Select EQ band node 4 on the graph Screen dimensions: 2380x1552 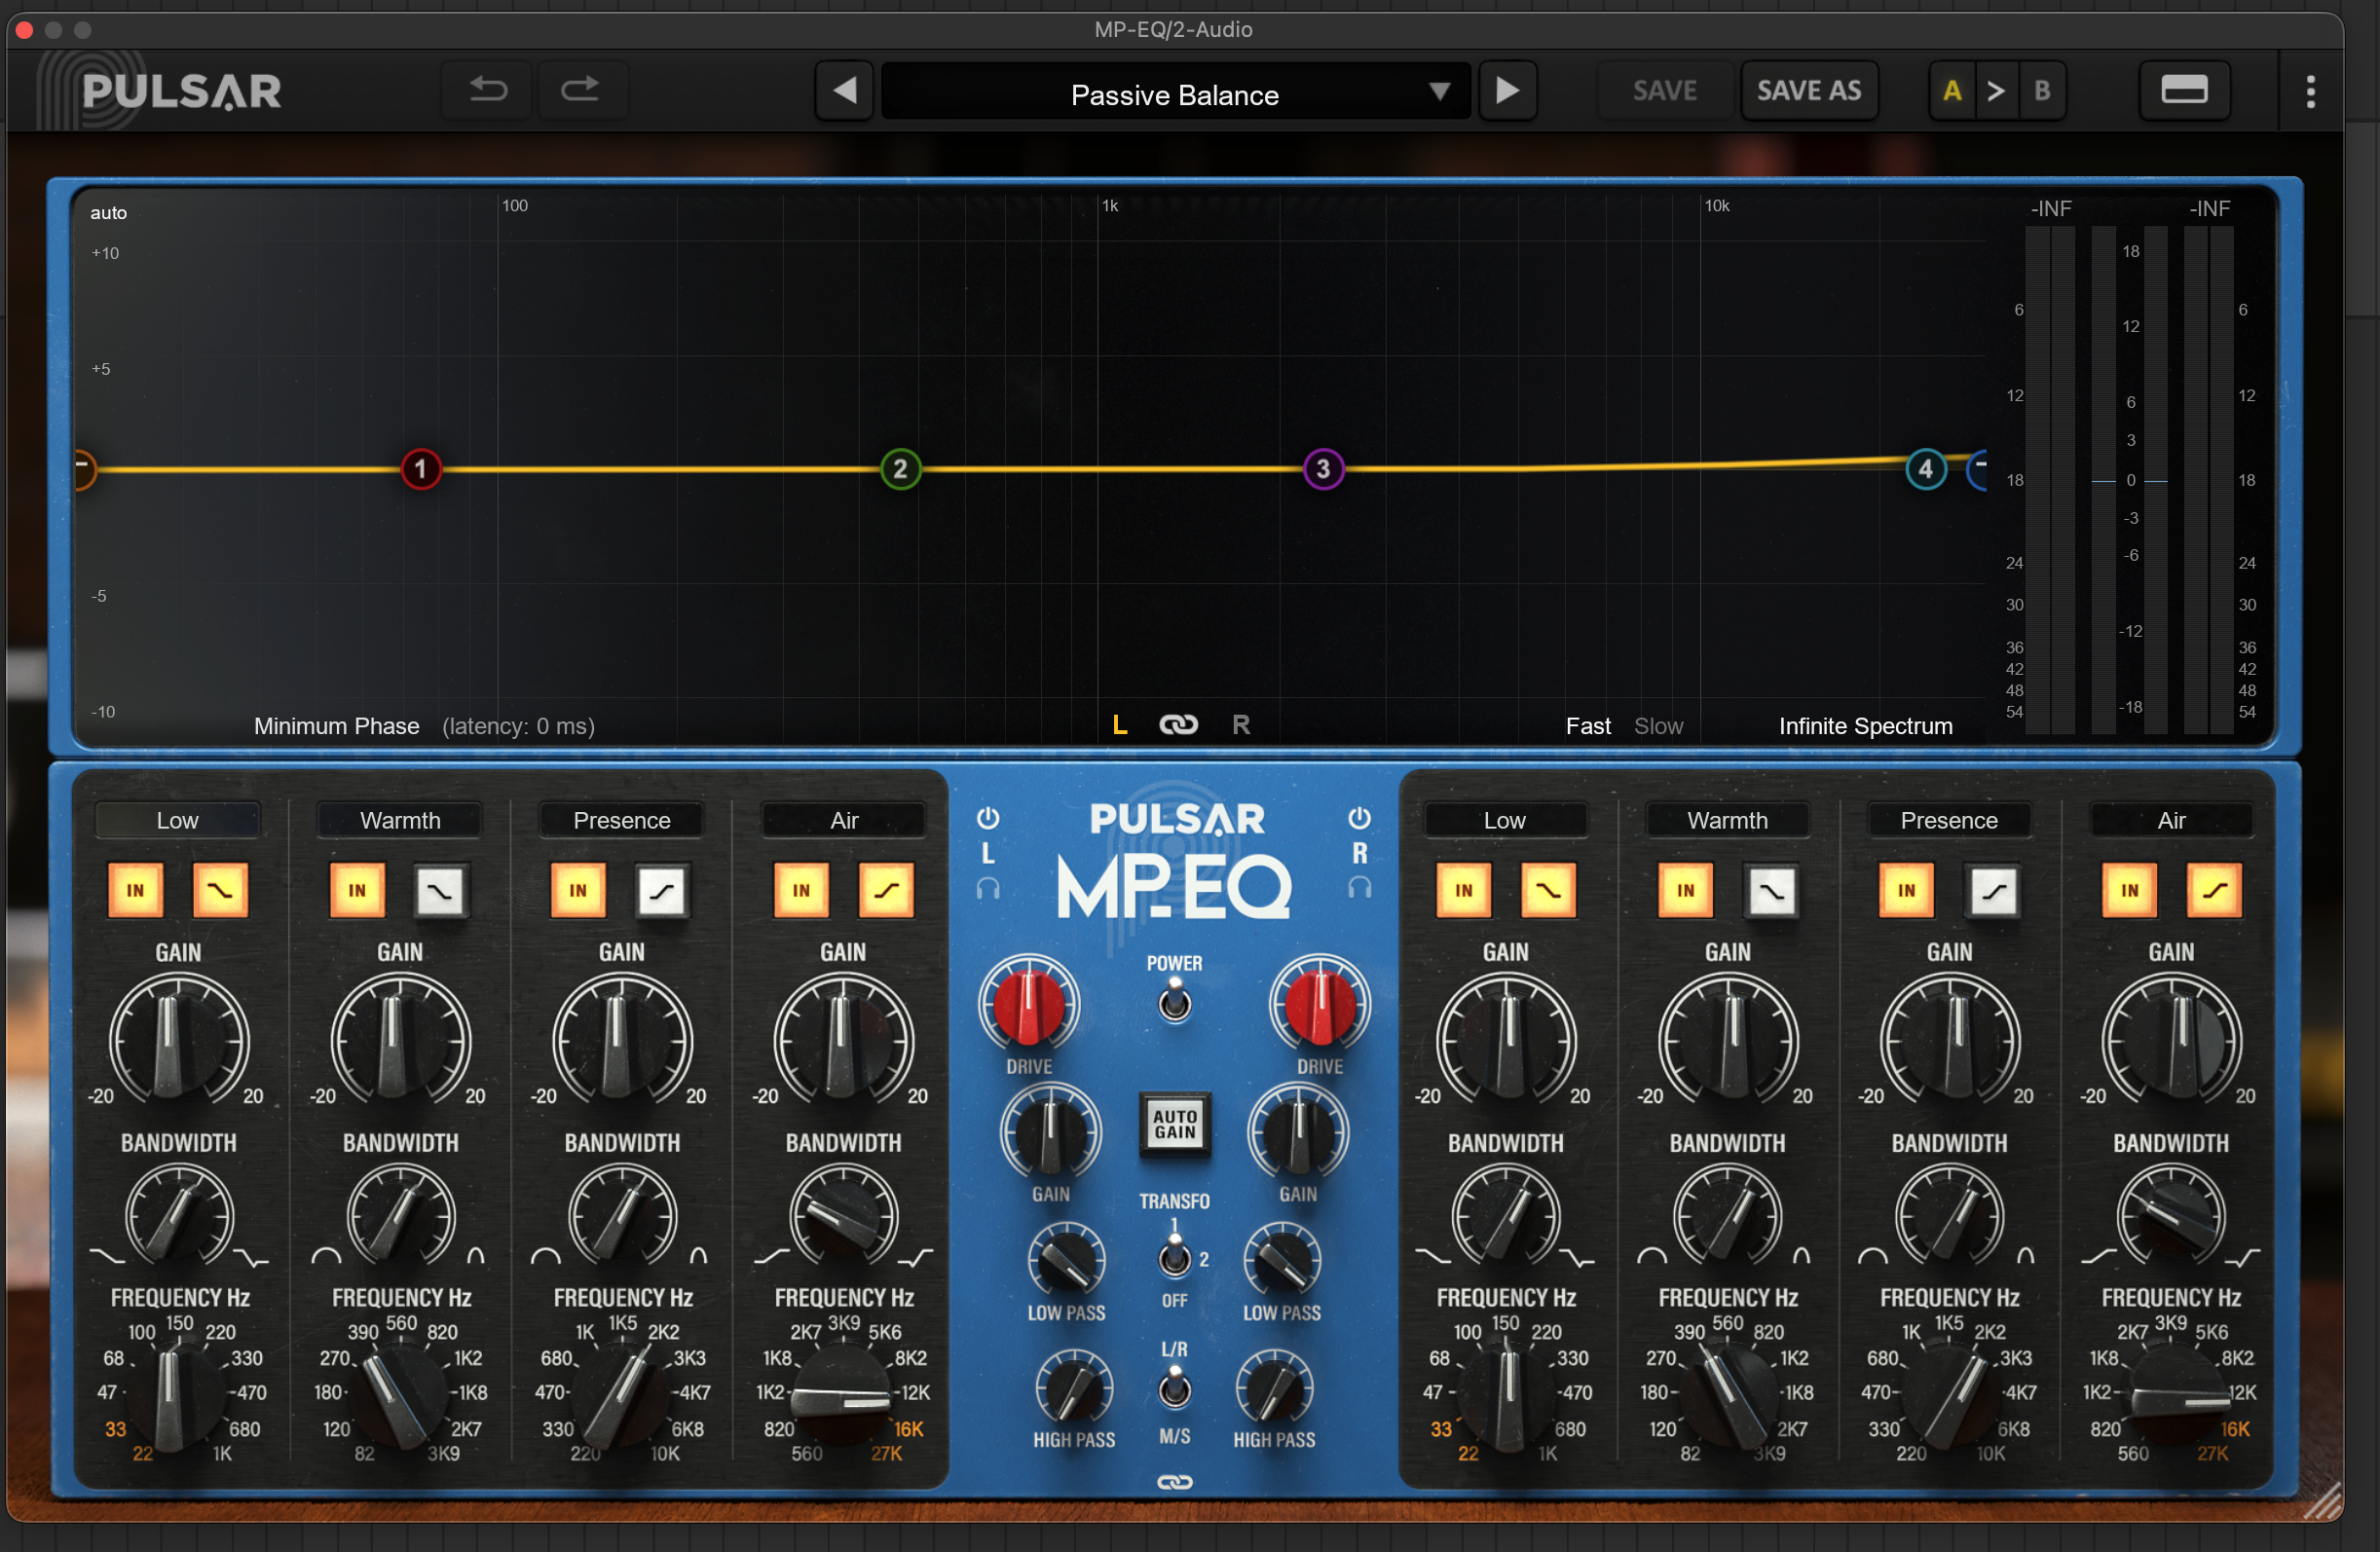[x=1925, y=469]
